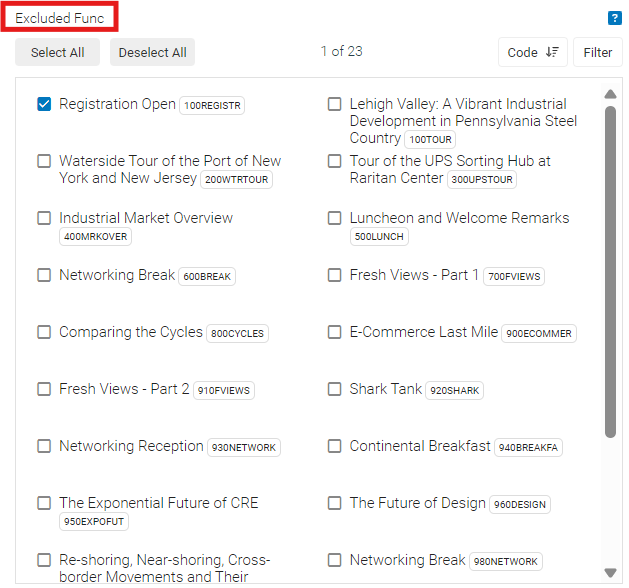Click the scrollbar up arrow

tap(610, 95)
